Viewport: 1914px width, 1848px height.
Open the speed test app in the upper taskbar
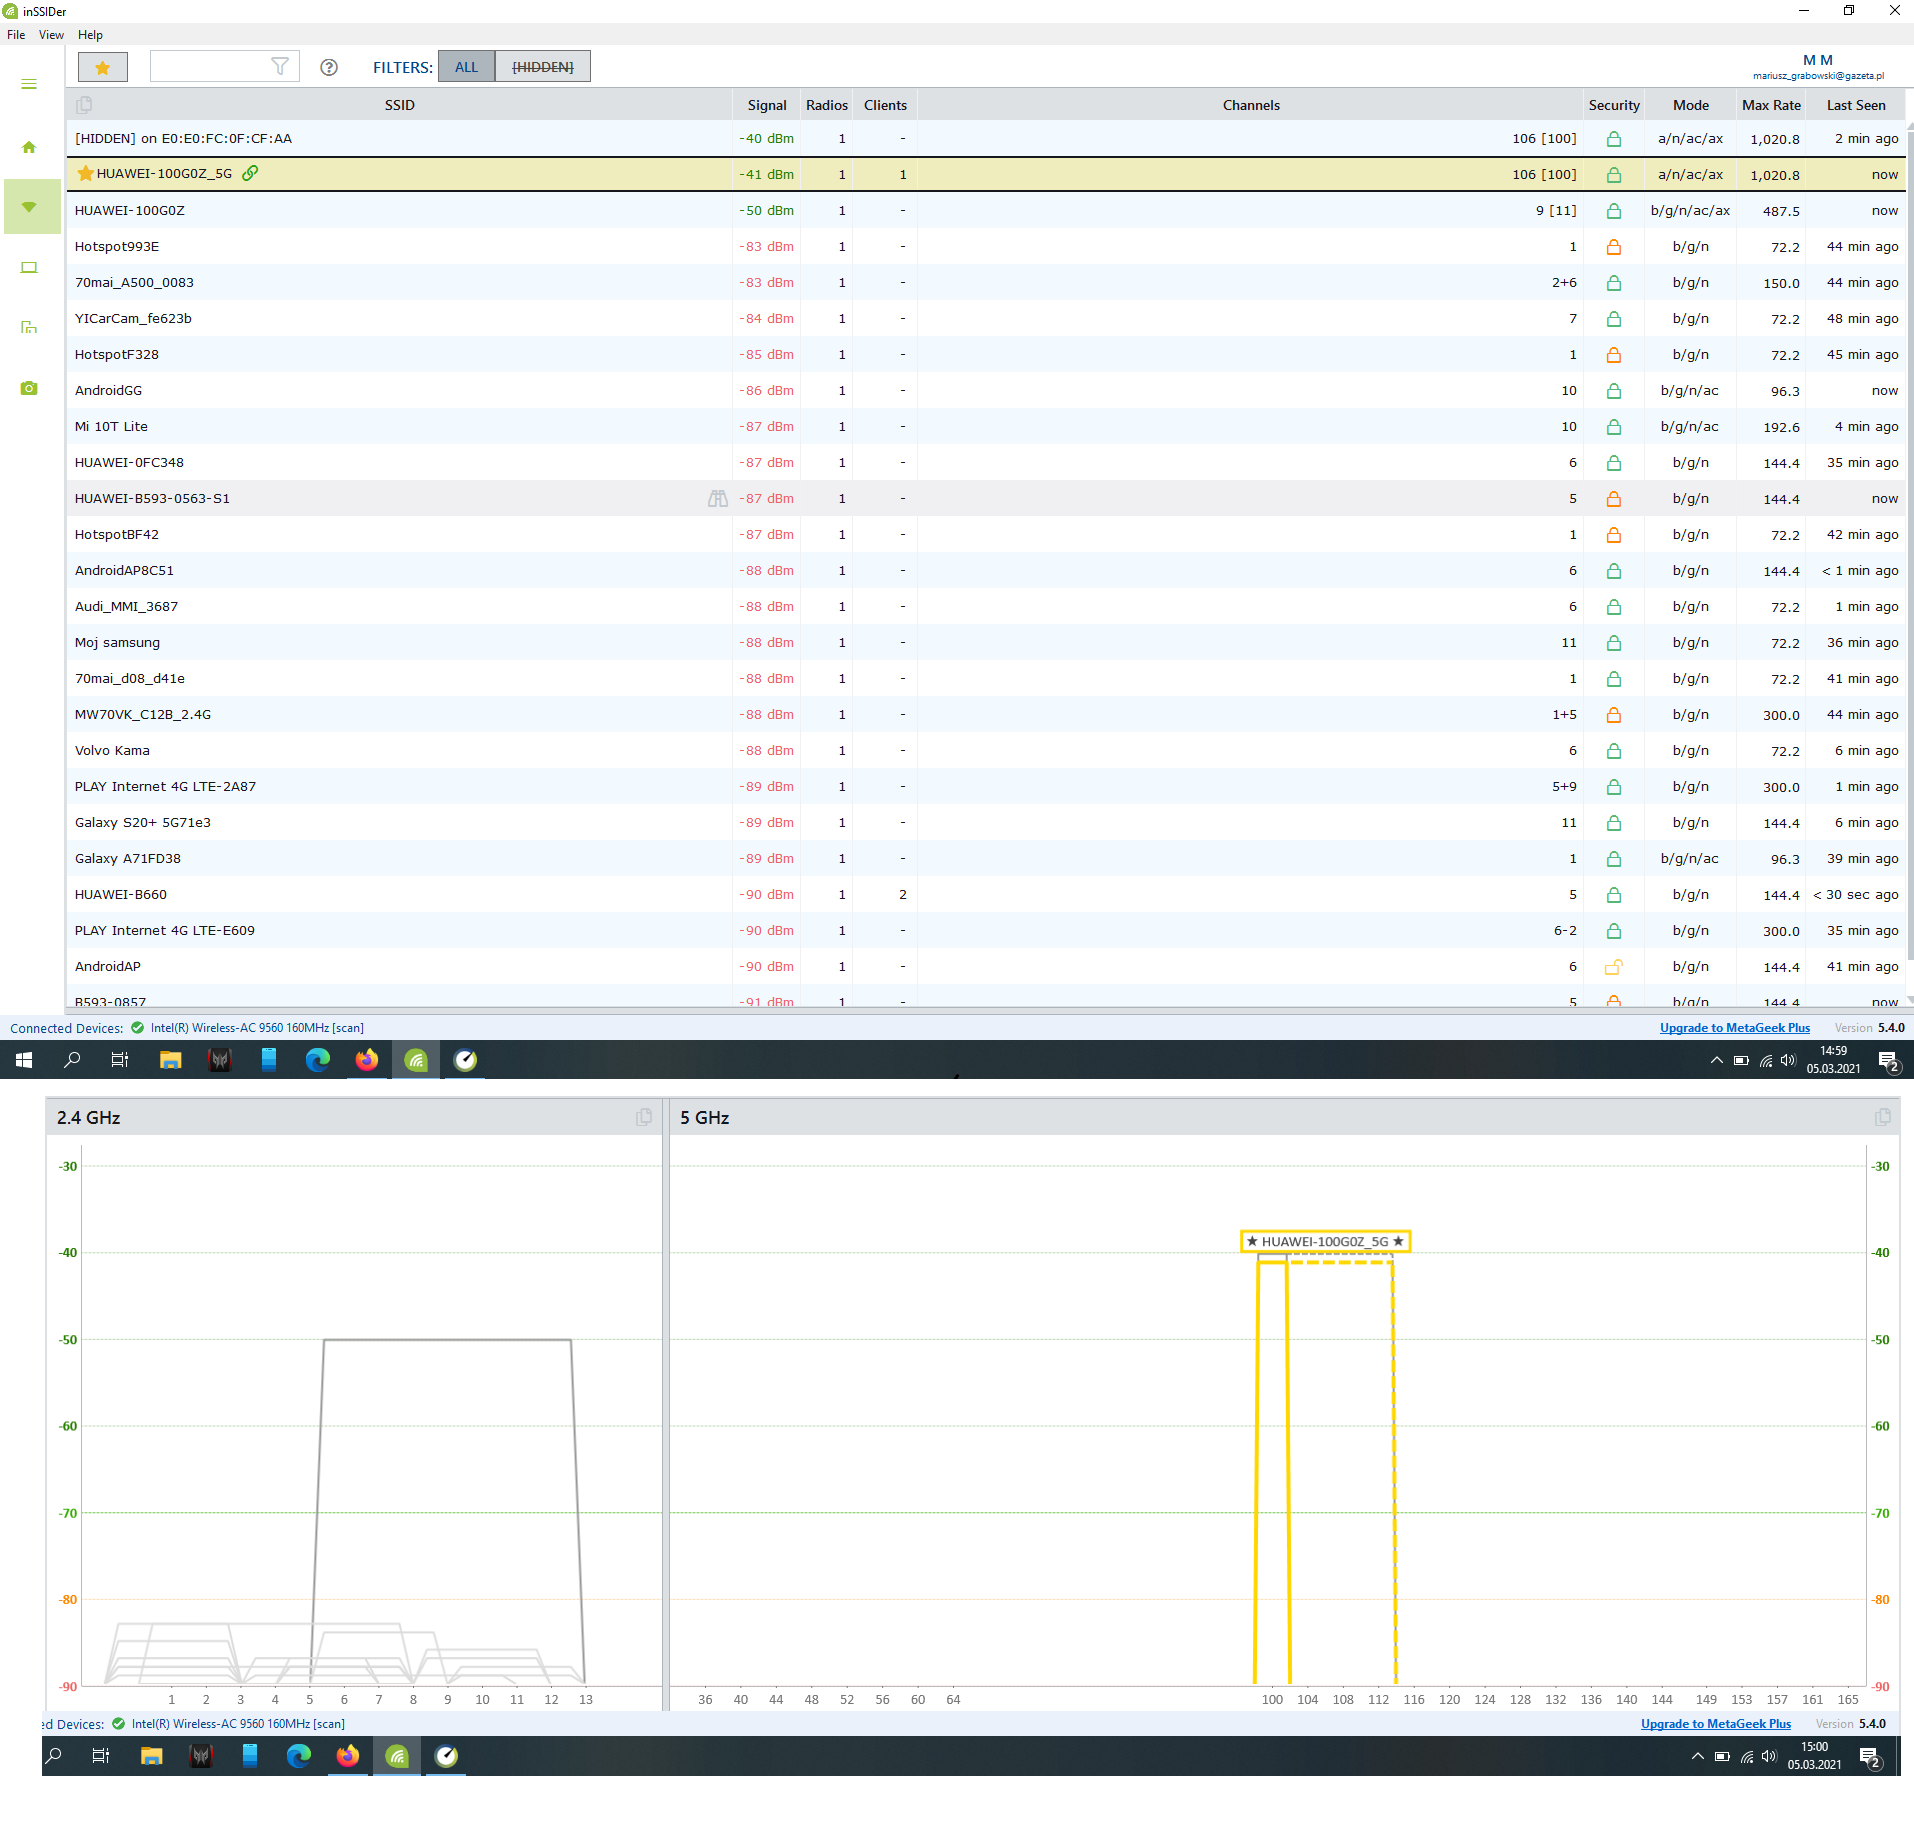coord(465,1060)
